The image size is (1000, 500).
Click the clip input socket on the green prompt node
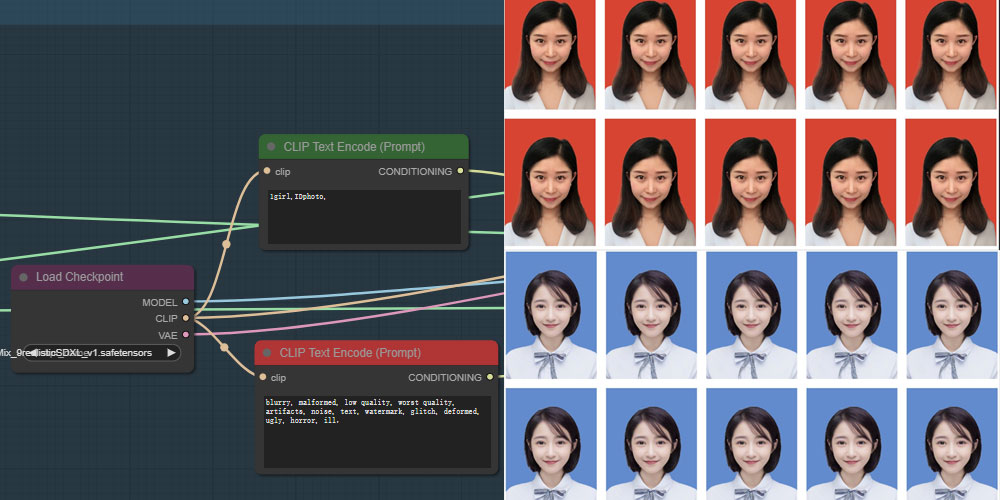[267, 171]
